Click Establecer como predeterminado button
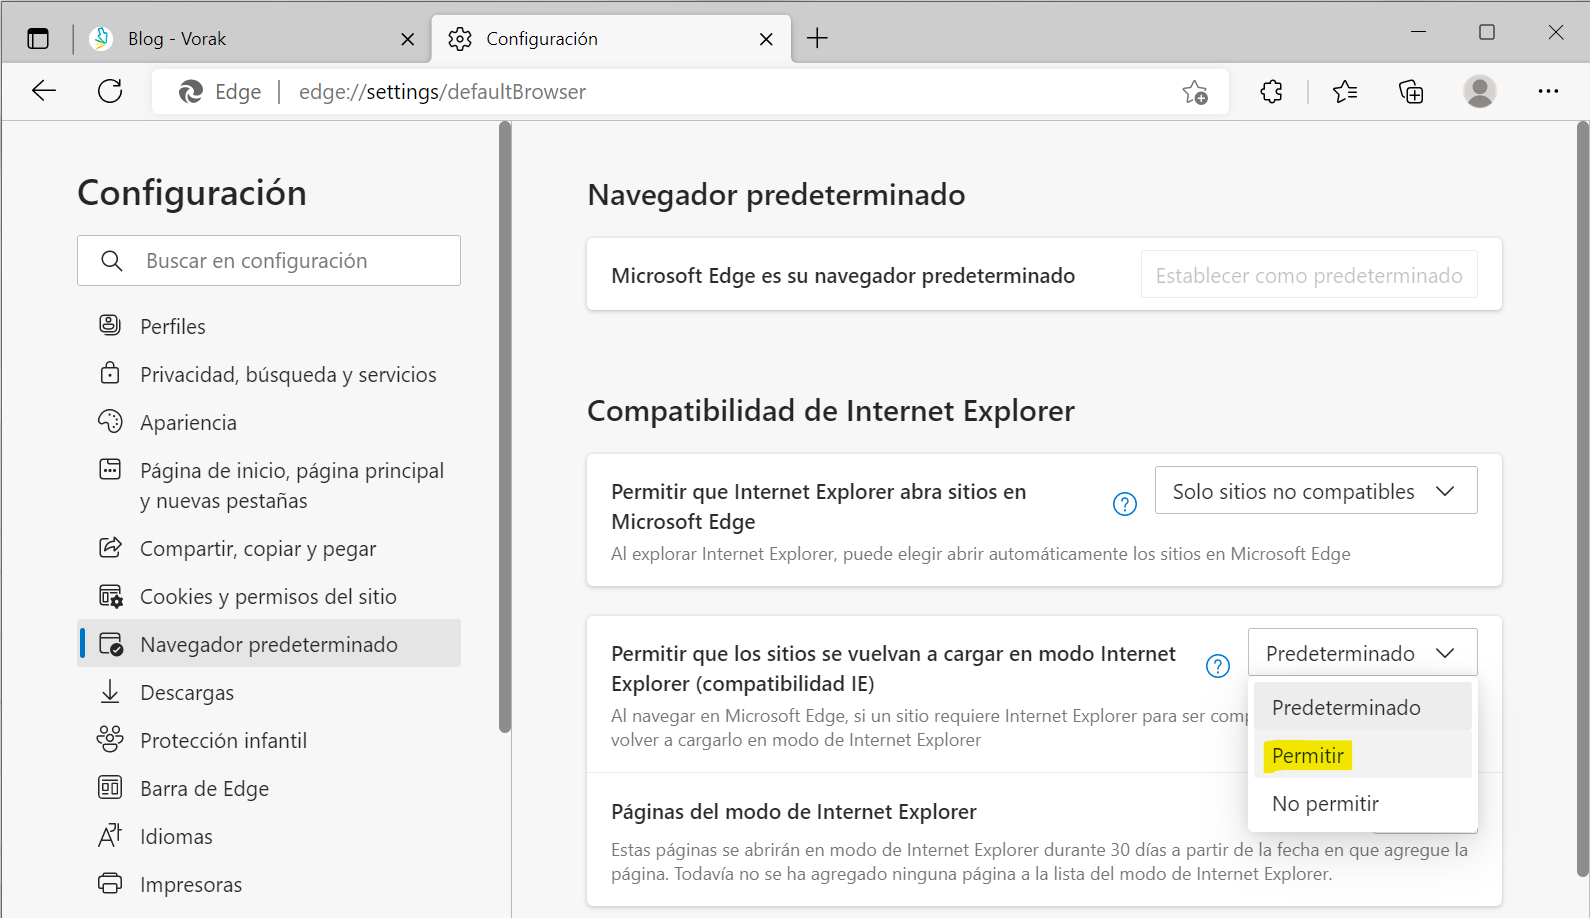Image resolution: width=1590 pixels, height=918 pixels. [1309, 275]
